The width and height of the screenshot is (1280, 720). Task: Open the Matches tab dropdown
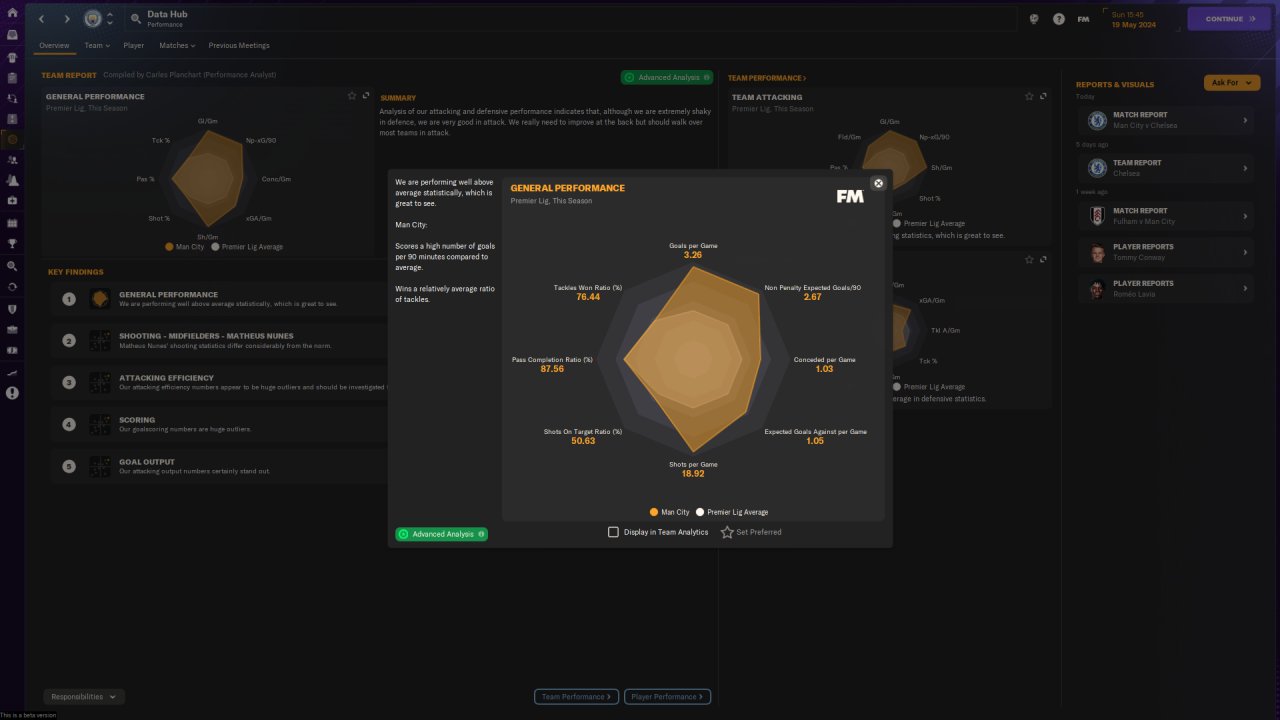coord(176,45)
